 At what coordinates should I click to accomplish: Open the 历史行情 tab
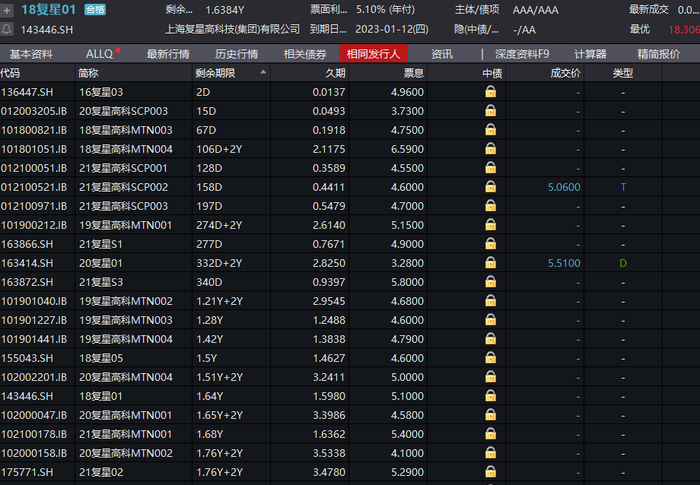(236, 54)
